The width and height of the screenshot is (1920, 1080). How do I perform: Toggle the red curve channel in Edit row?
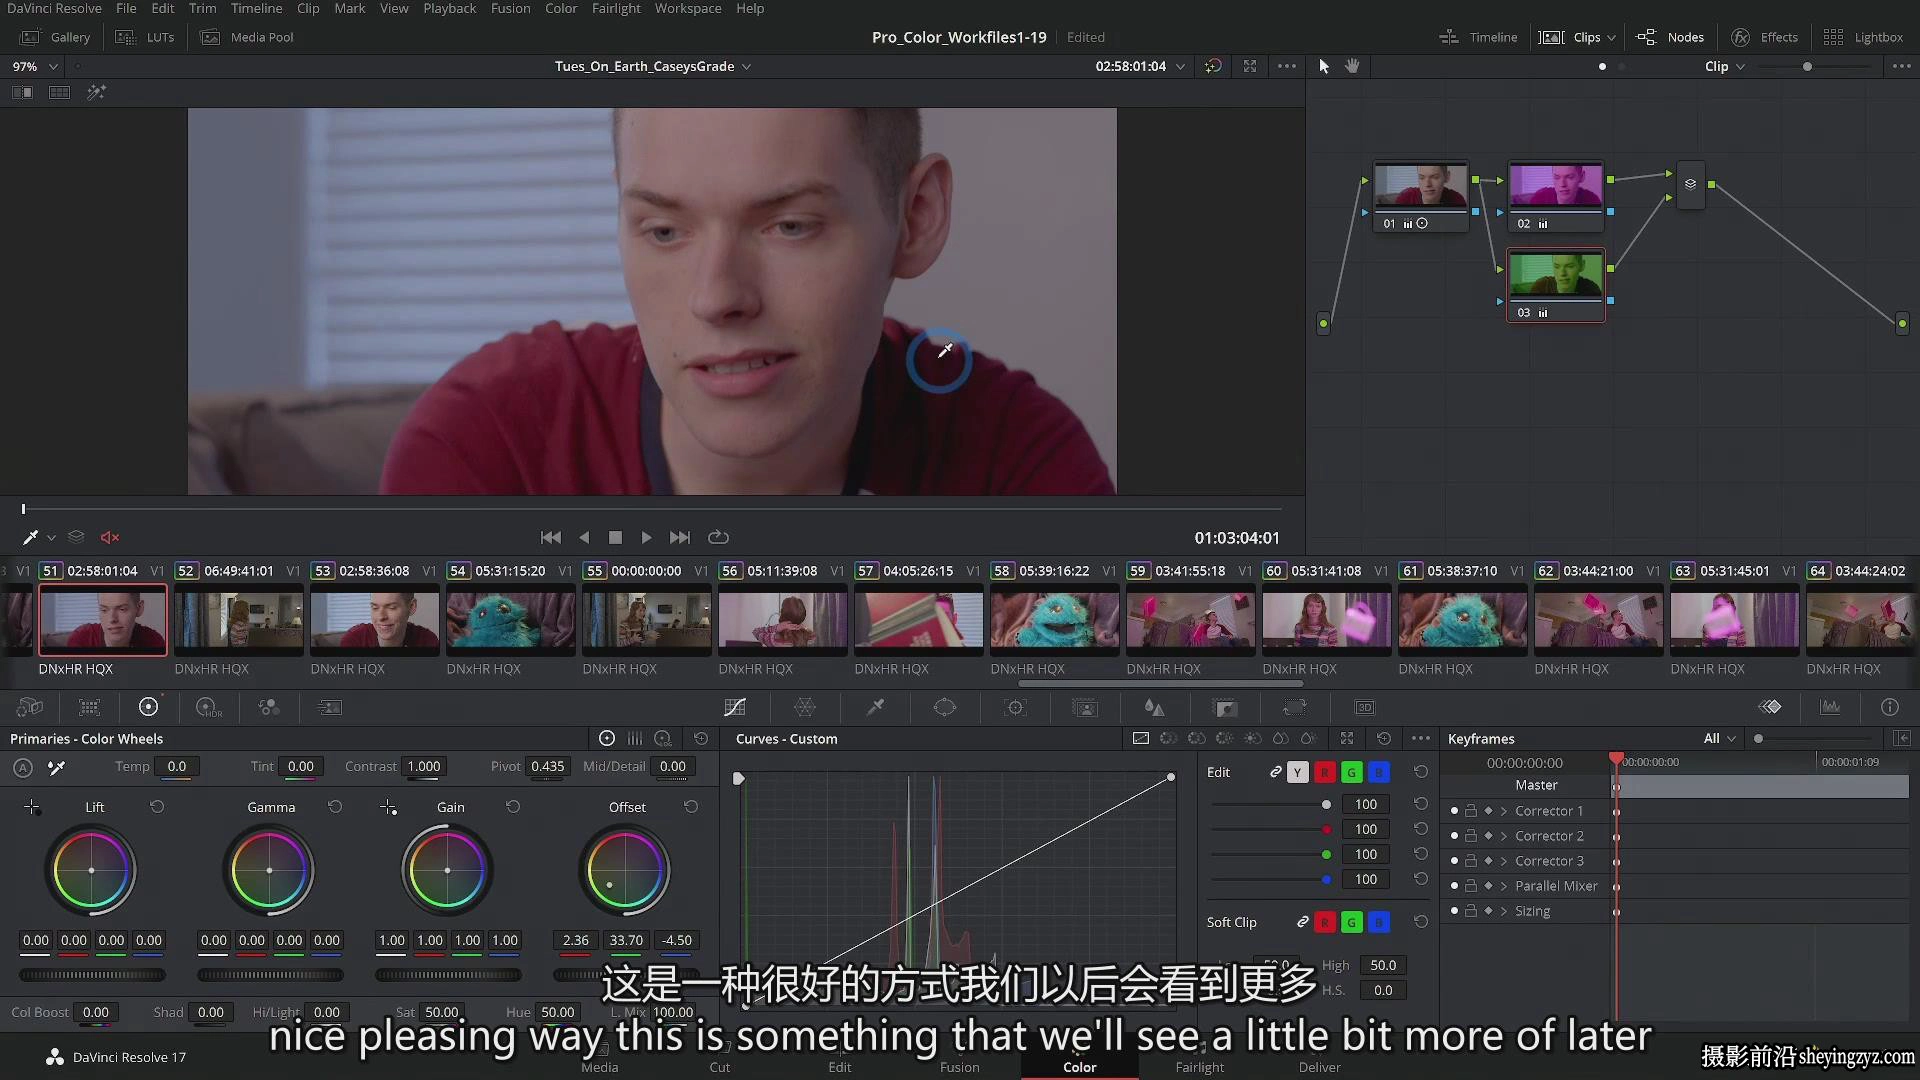click(1325, 772)
